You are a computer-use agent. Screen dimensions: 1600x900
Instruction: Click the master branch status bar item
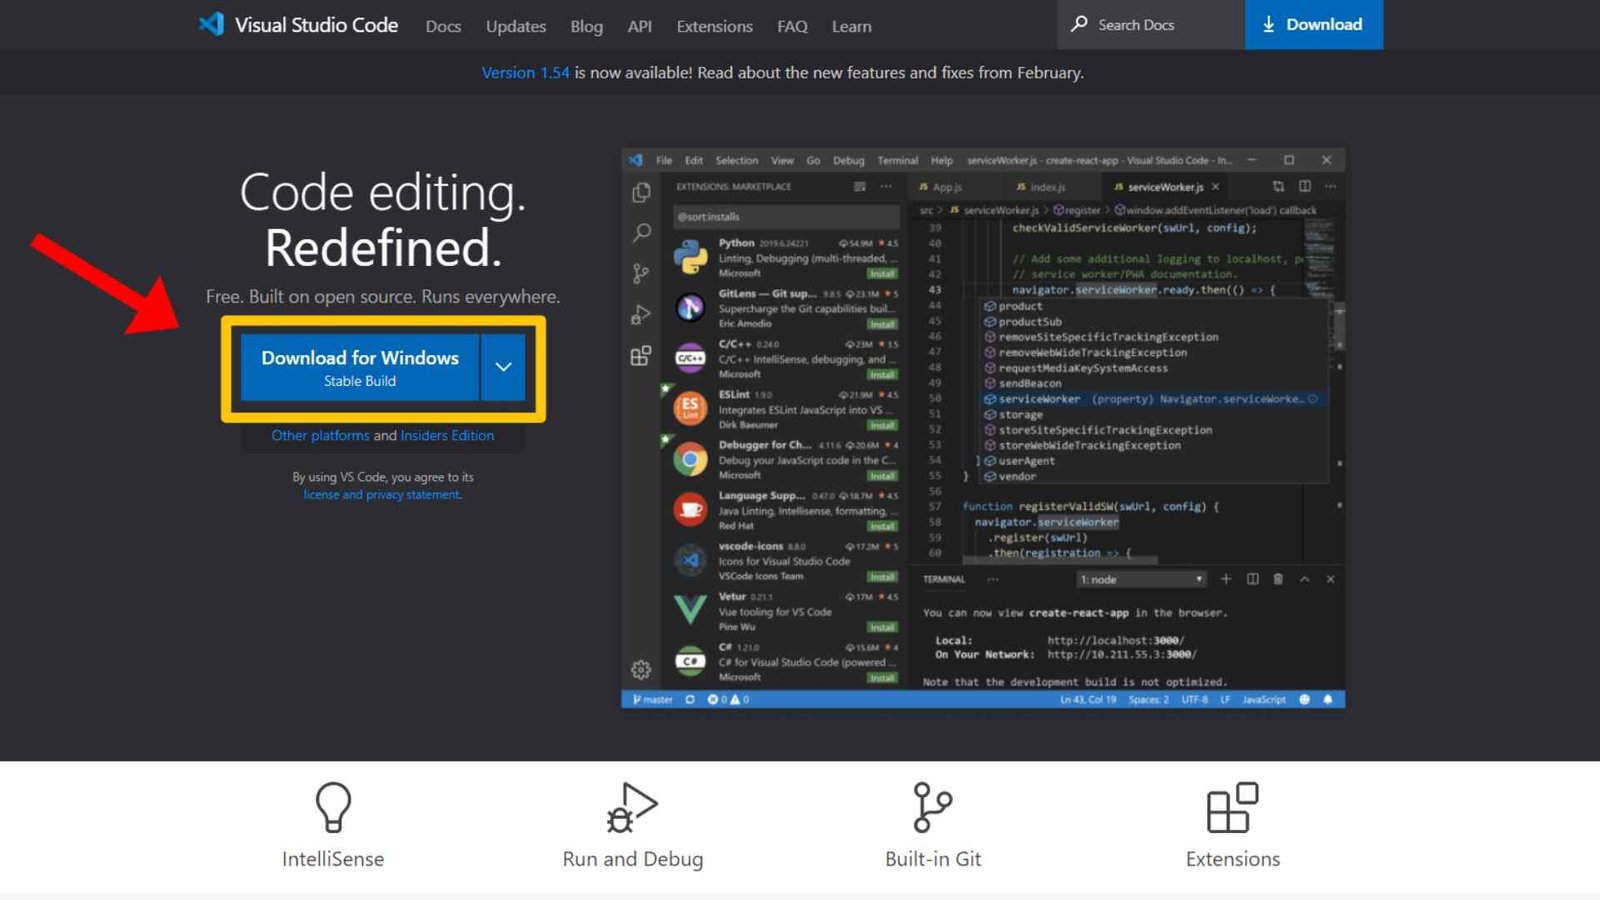click(653, 699)
